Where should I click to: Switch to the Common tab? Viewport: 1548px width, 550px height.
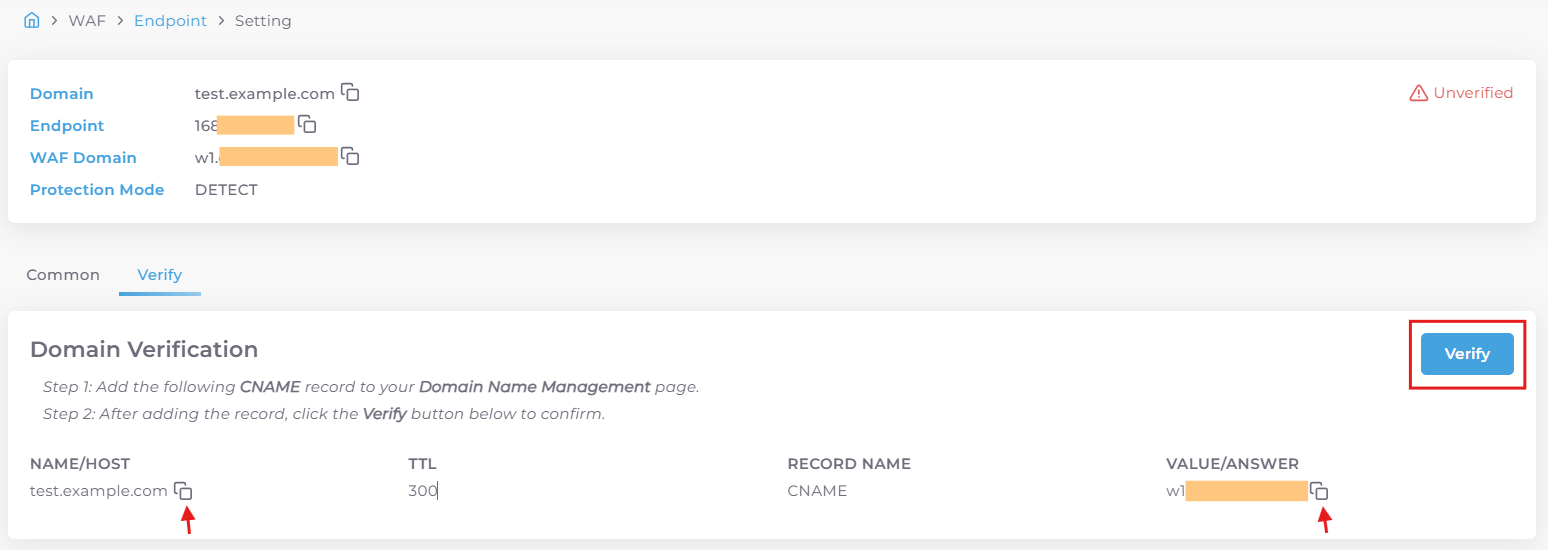(x=63, y=275)
